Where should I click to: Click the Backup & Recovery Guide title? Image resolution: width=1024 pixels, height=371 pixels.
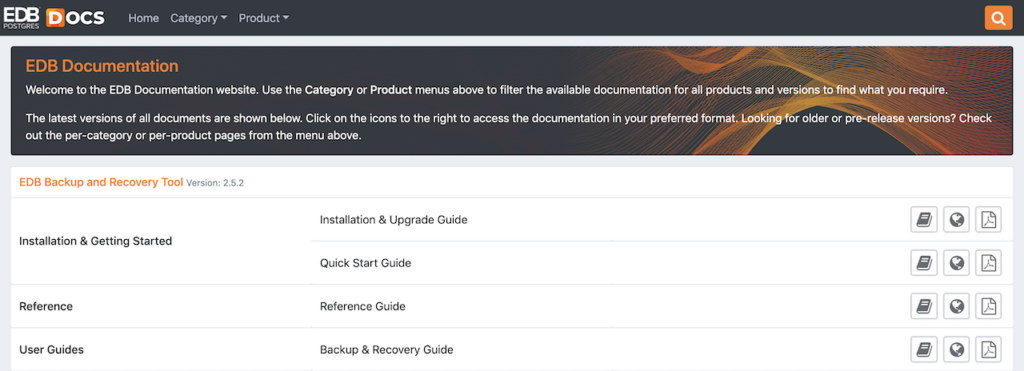(387, 349)
